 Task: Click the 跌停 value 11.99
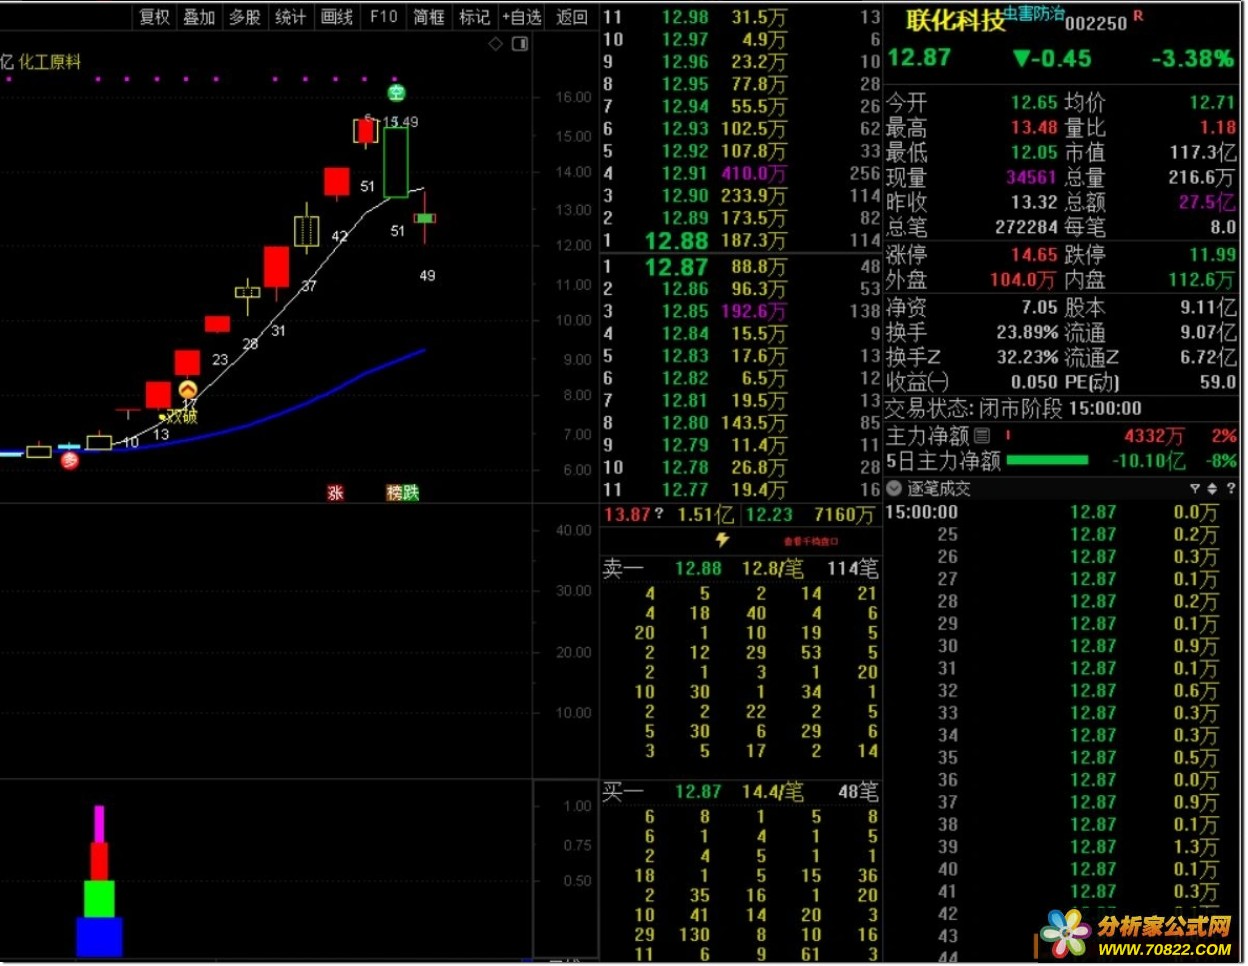pyautogui.click(x=1213, y=255)
